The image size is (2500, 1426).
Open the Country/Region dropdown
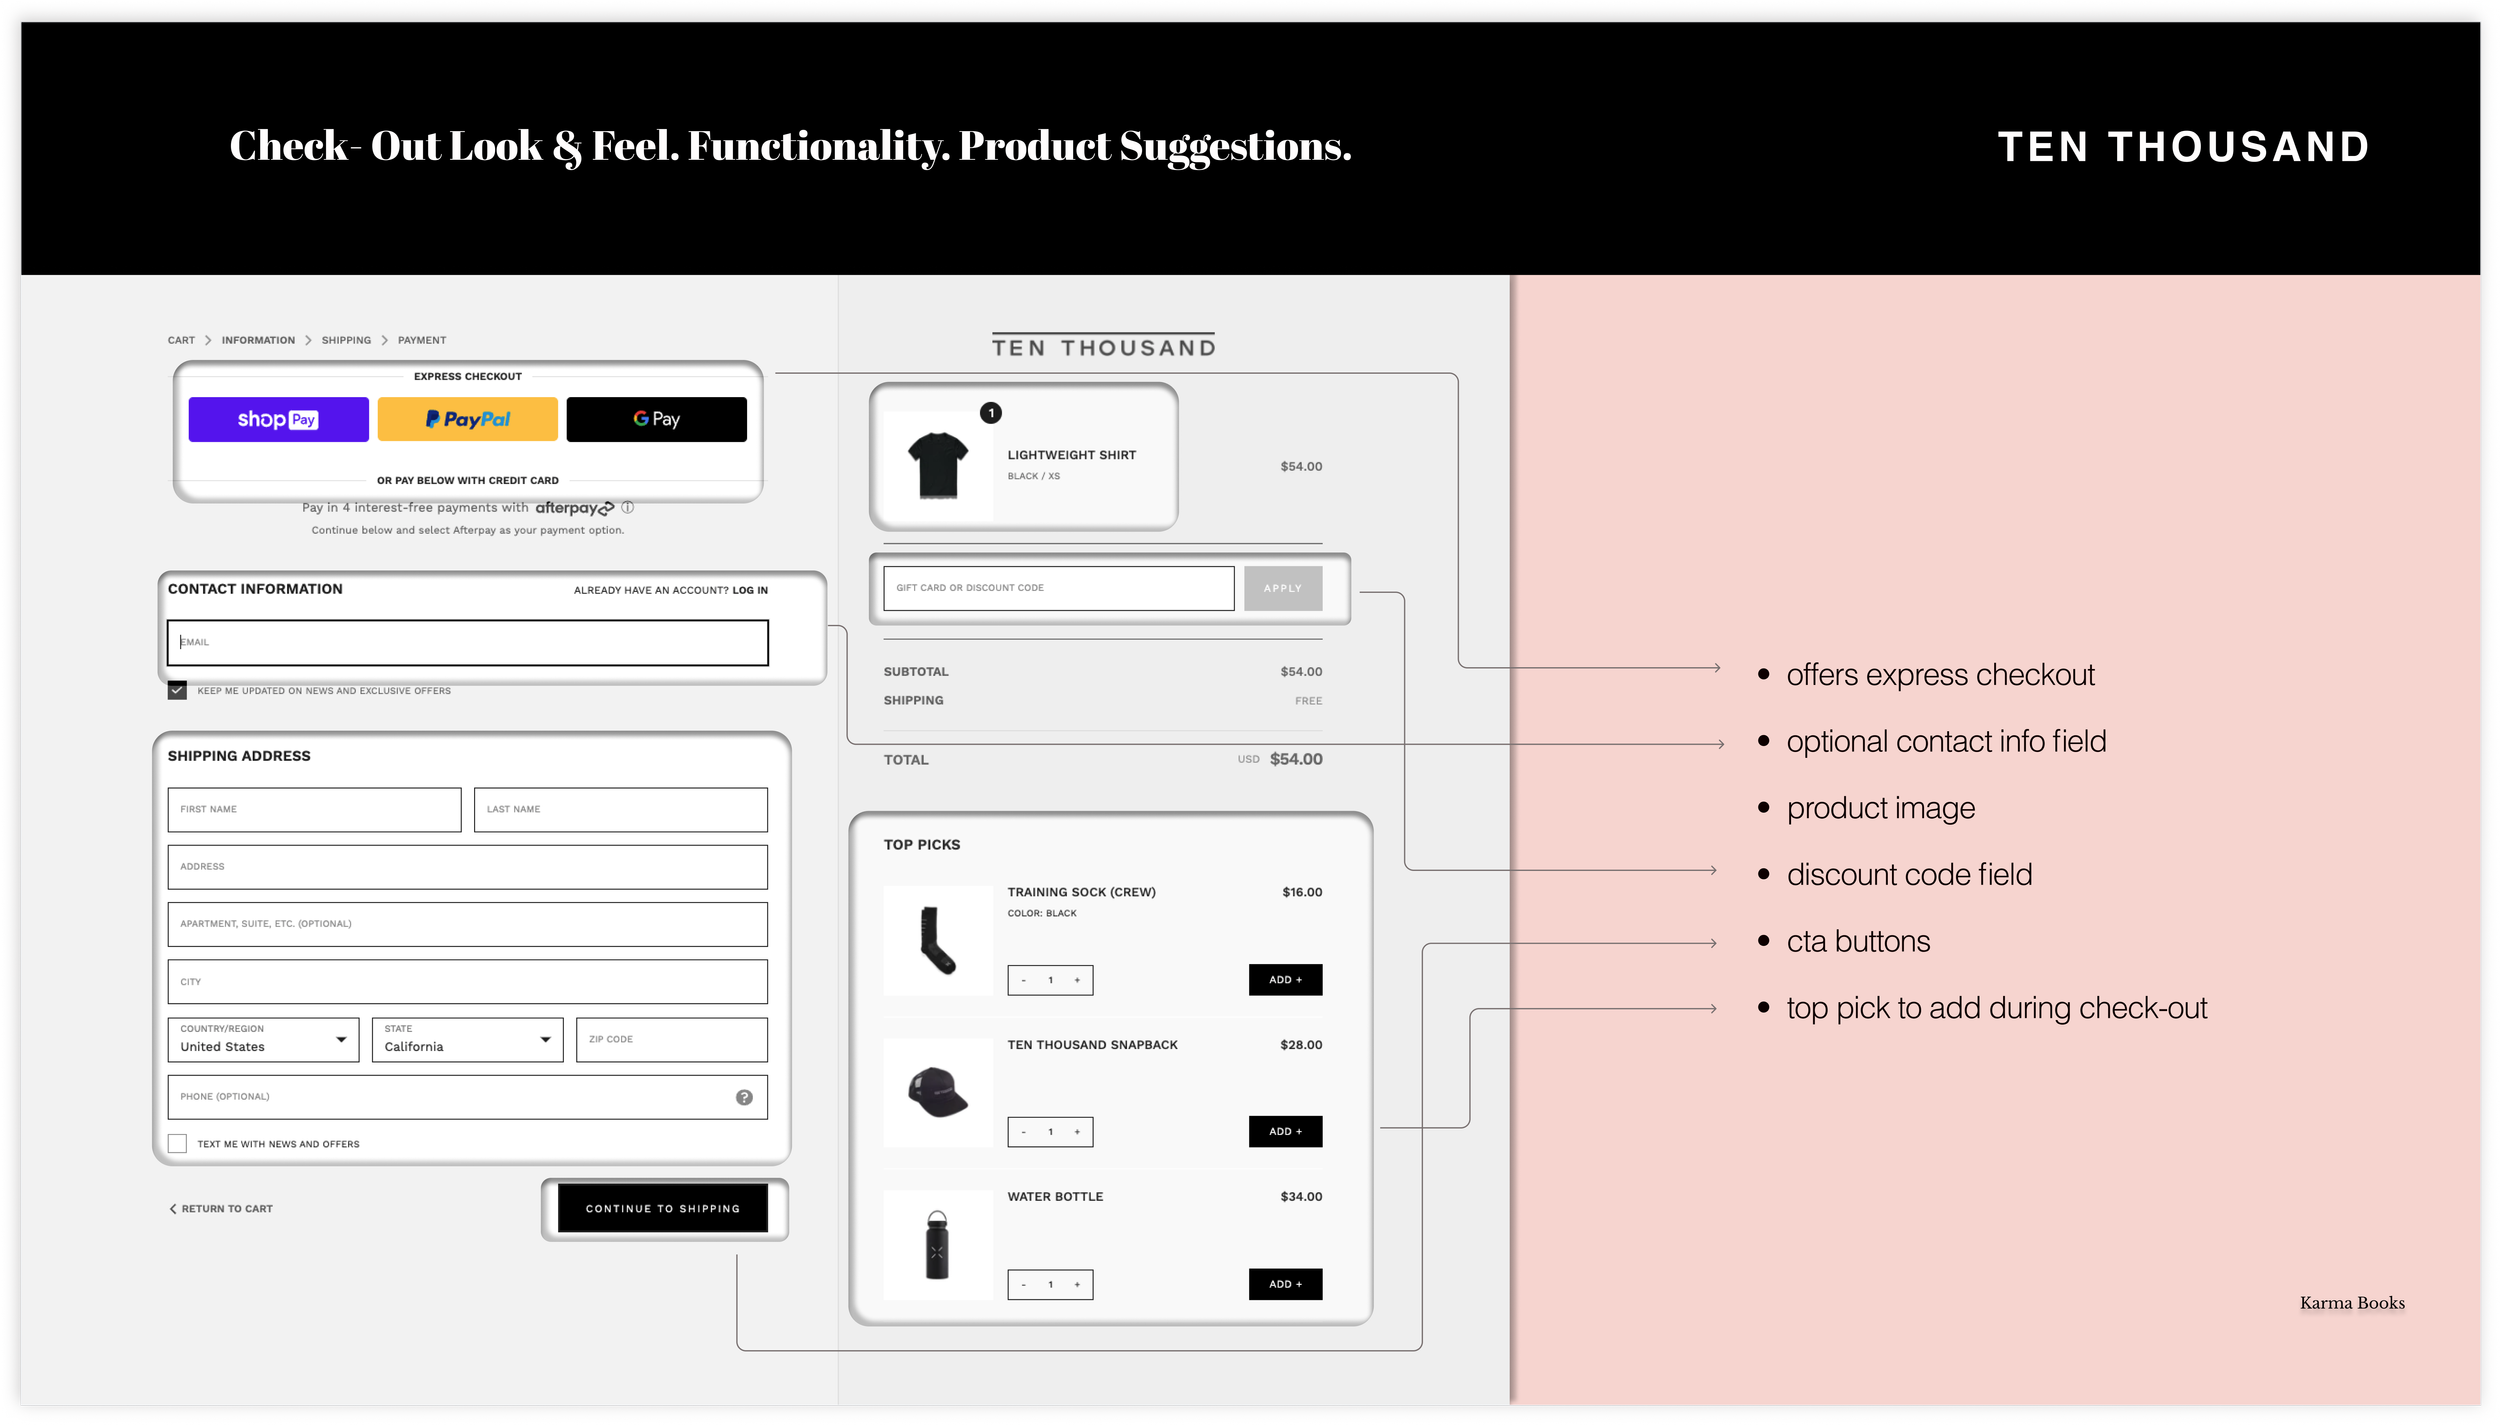[263, 1039]
